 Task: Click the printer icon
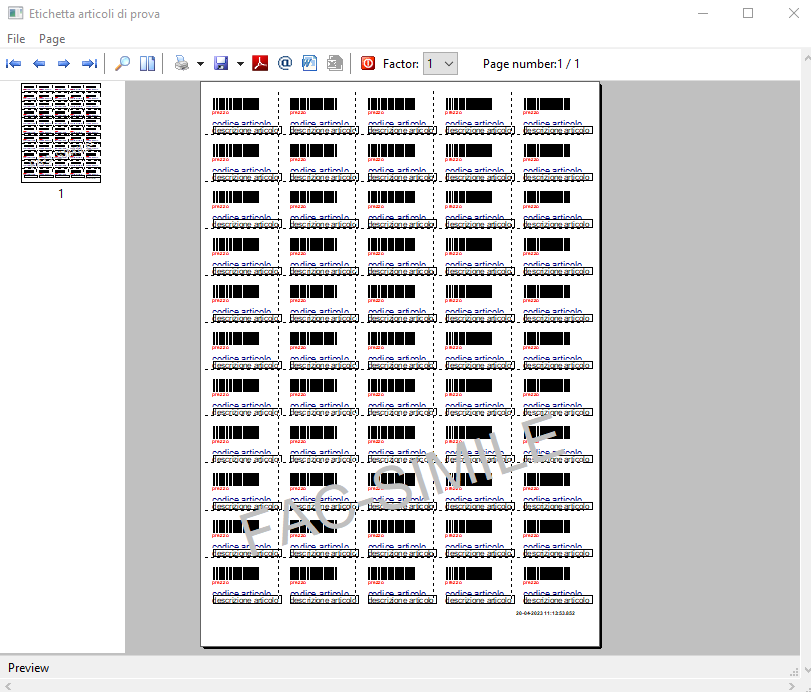182,64
